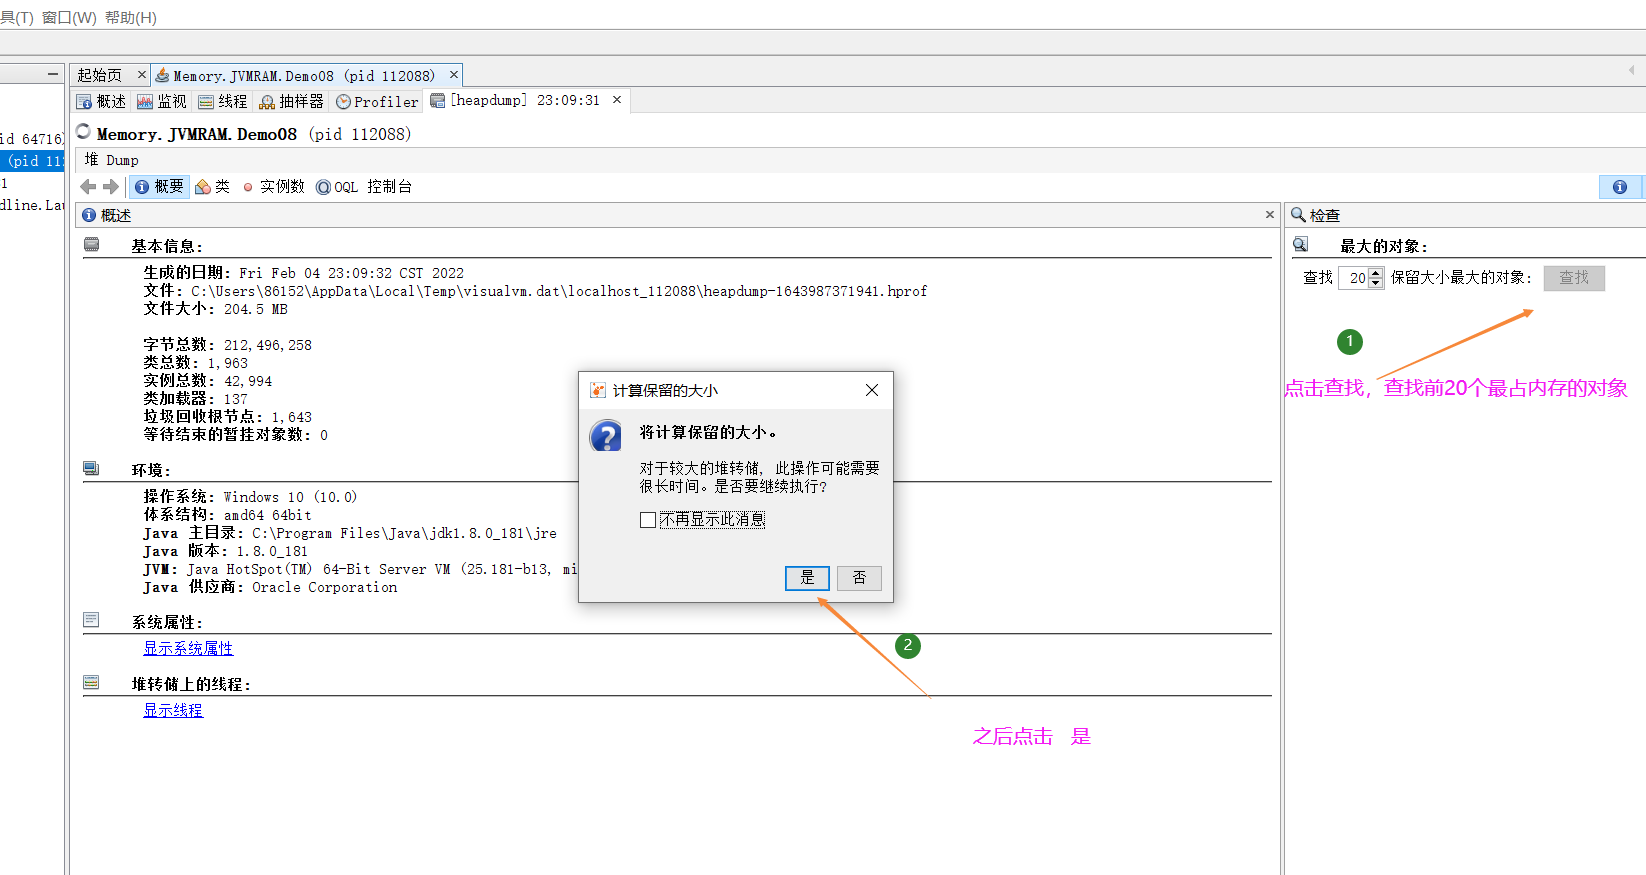The width and height of the screenshot is (1646, 875).
Task: Open the 显示线程 link
Action: pyautogui.click(x=173, y=710)
